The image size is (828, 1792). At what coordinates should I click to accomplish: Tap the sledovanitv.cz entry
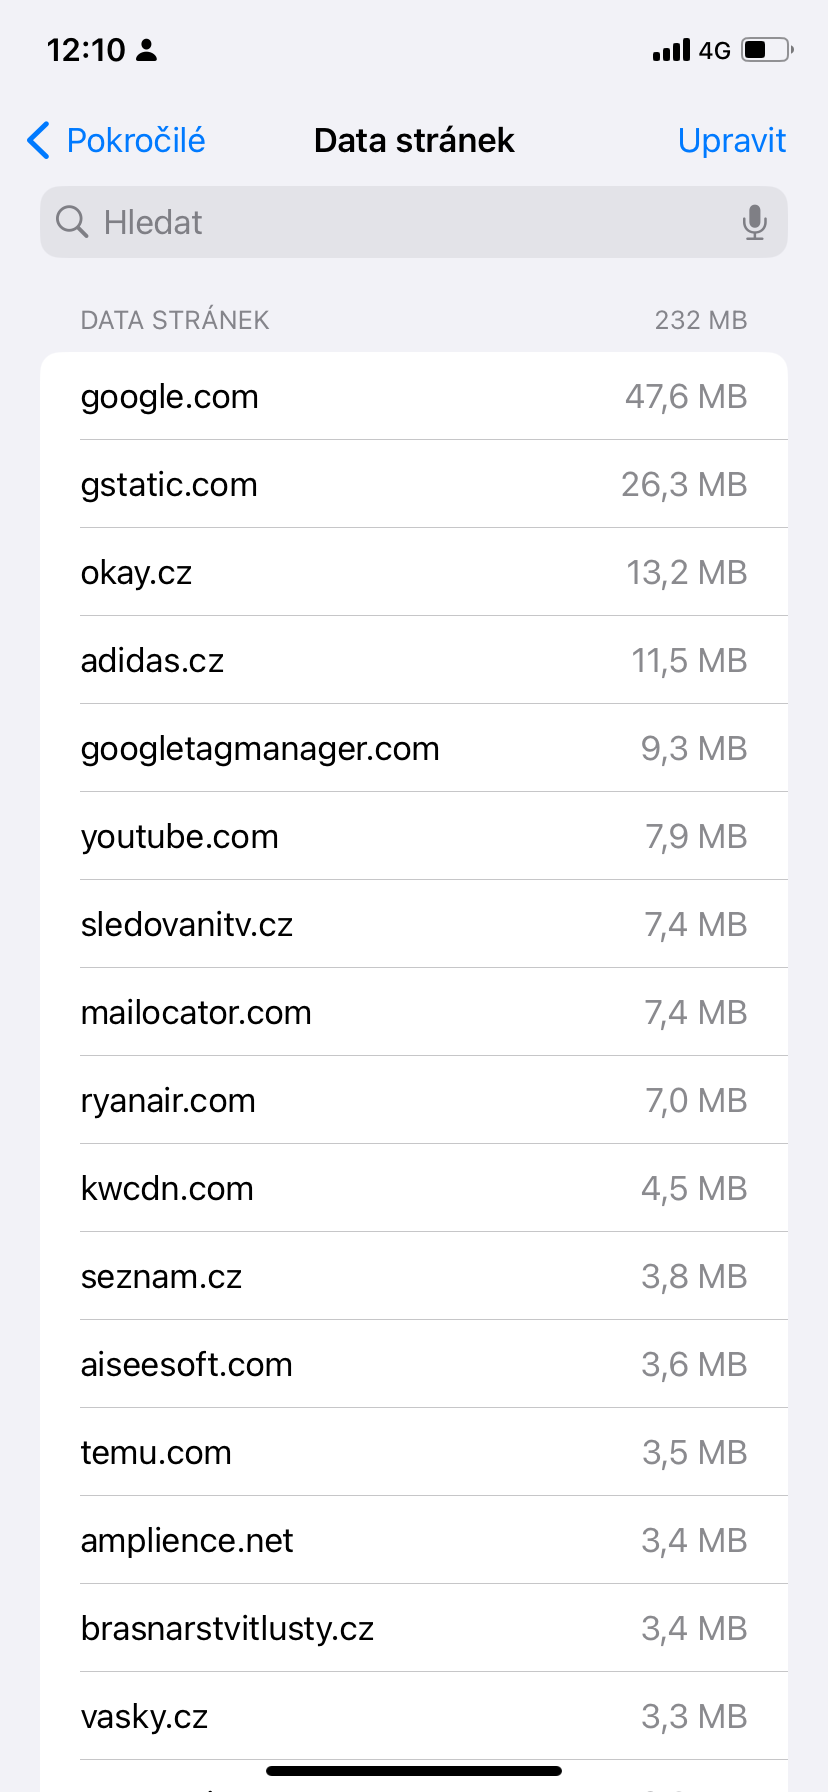tap(414, 925)
